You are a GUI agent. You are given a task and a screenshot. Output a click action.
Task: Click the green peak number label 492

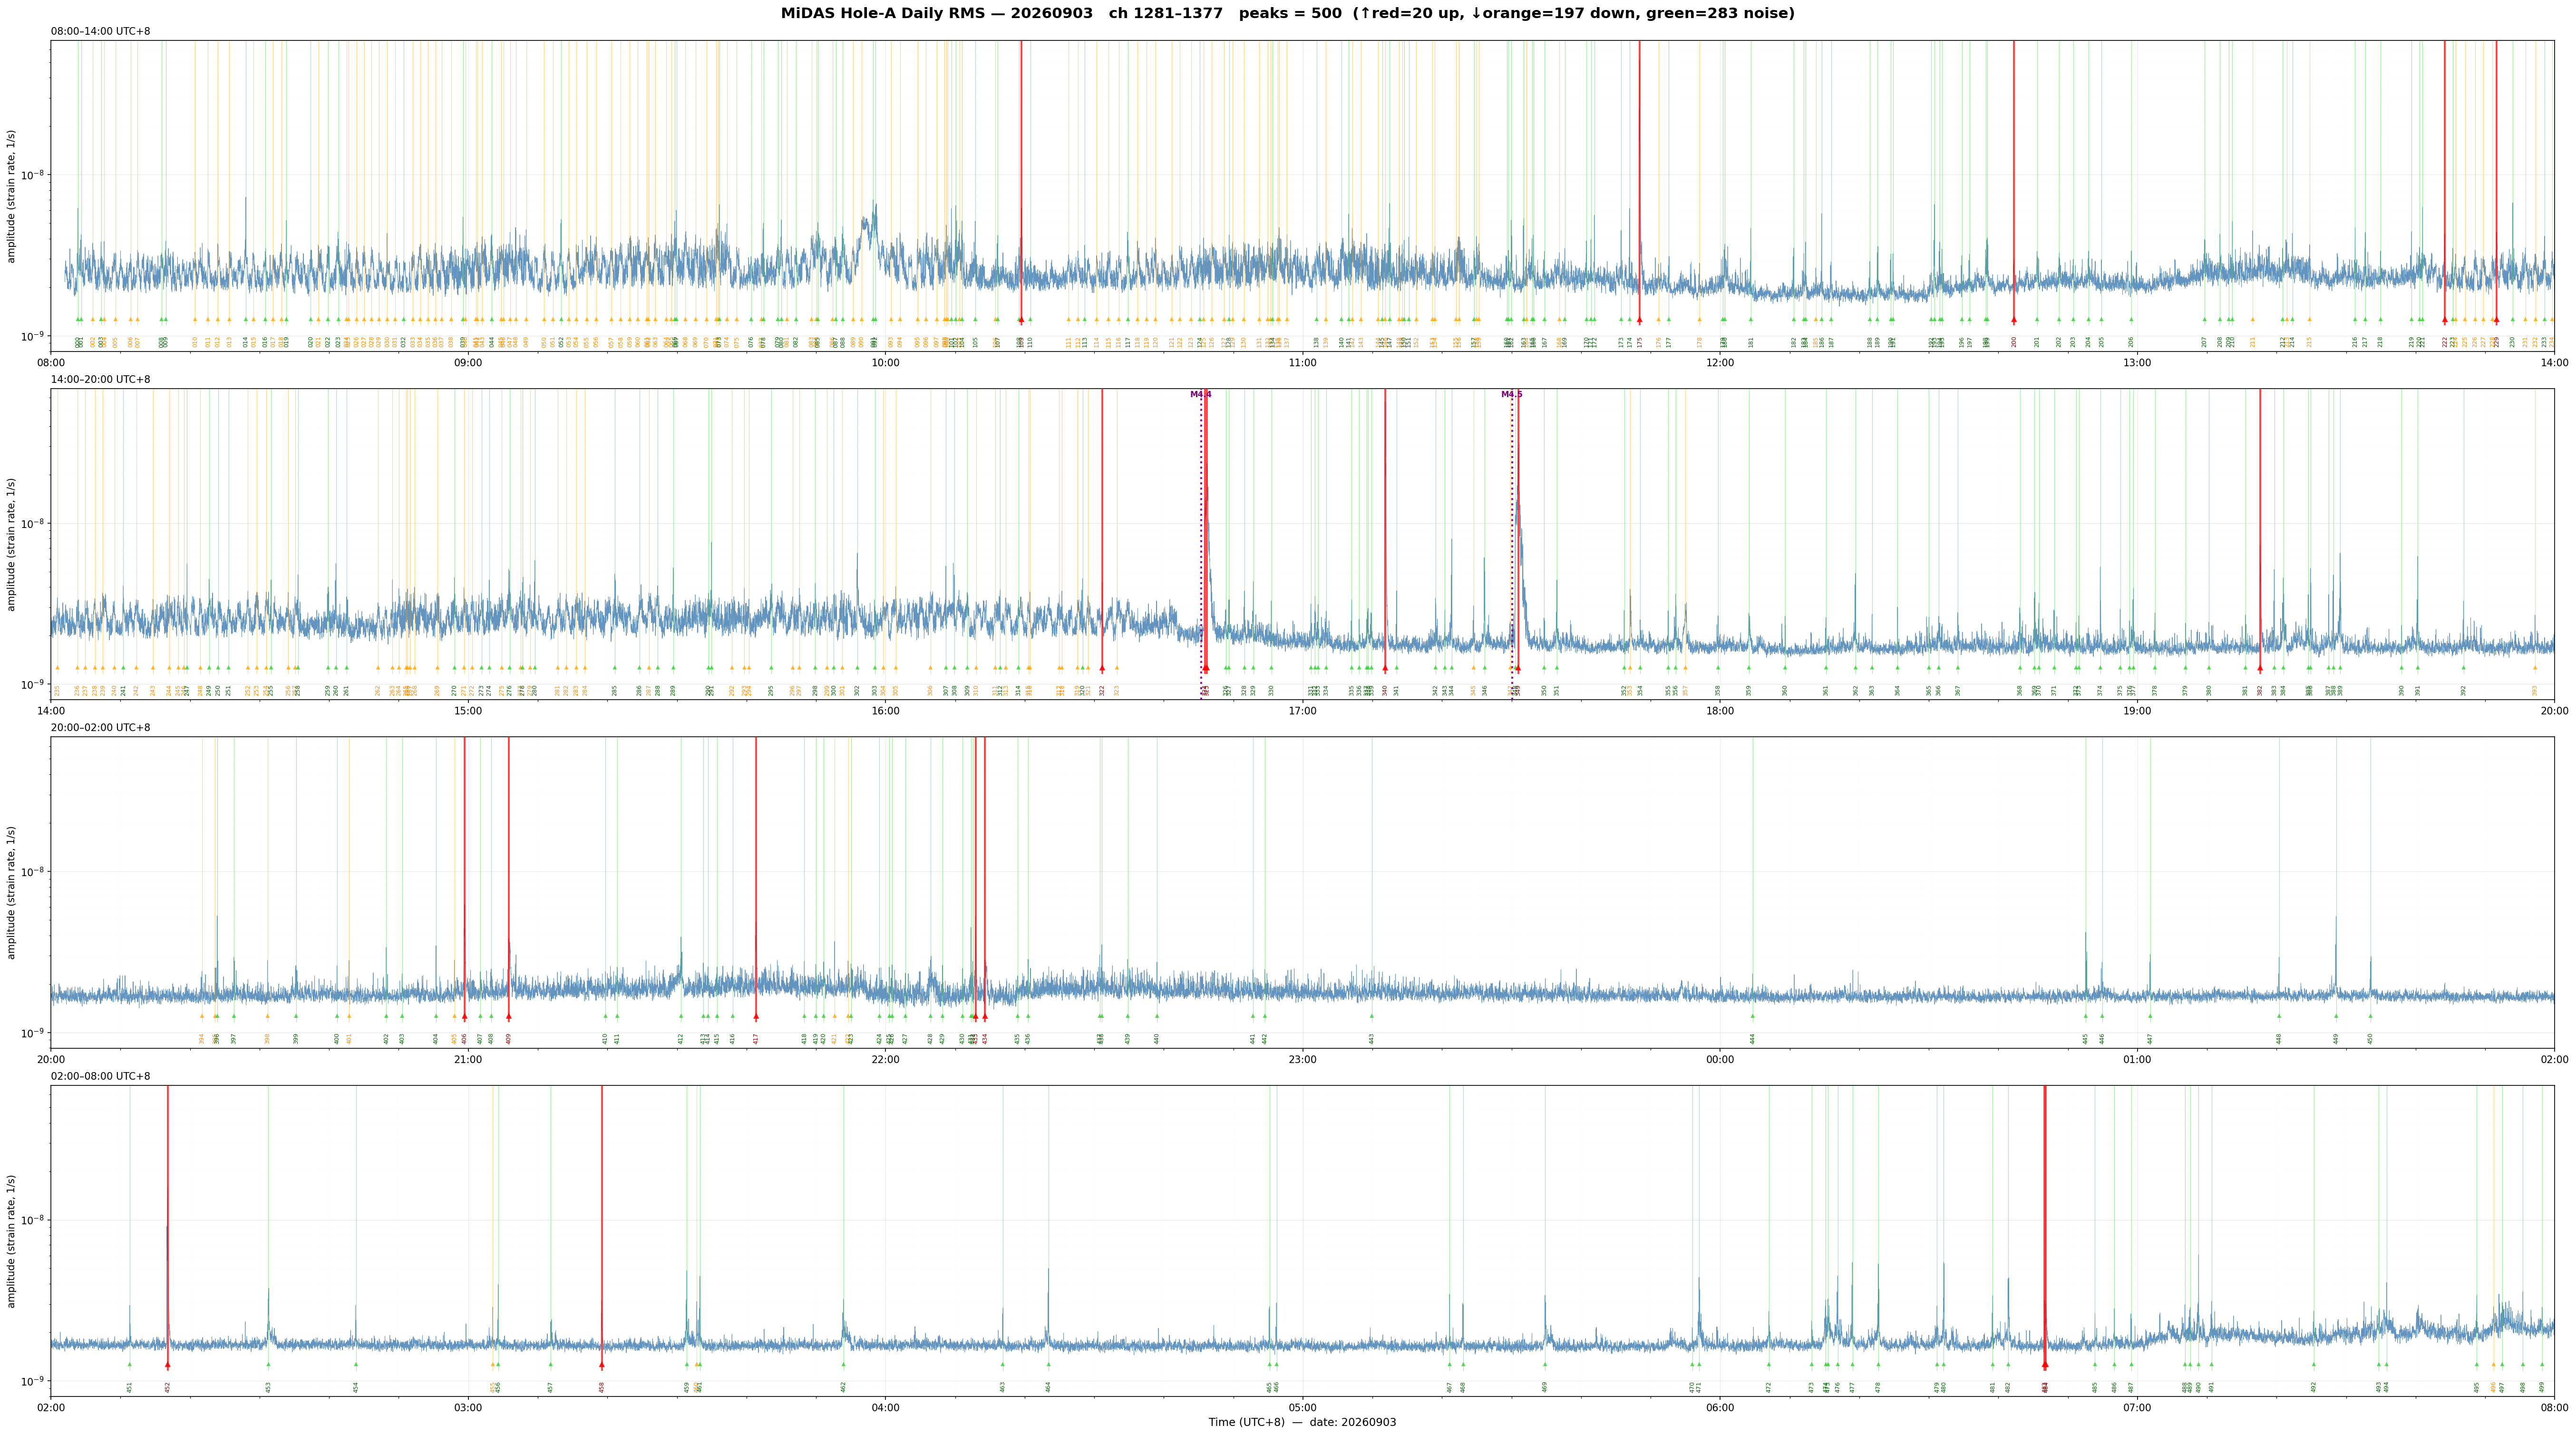click(2314, 1387)
